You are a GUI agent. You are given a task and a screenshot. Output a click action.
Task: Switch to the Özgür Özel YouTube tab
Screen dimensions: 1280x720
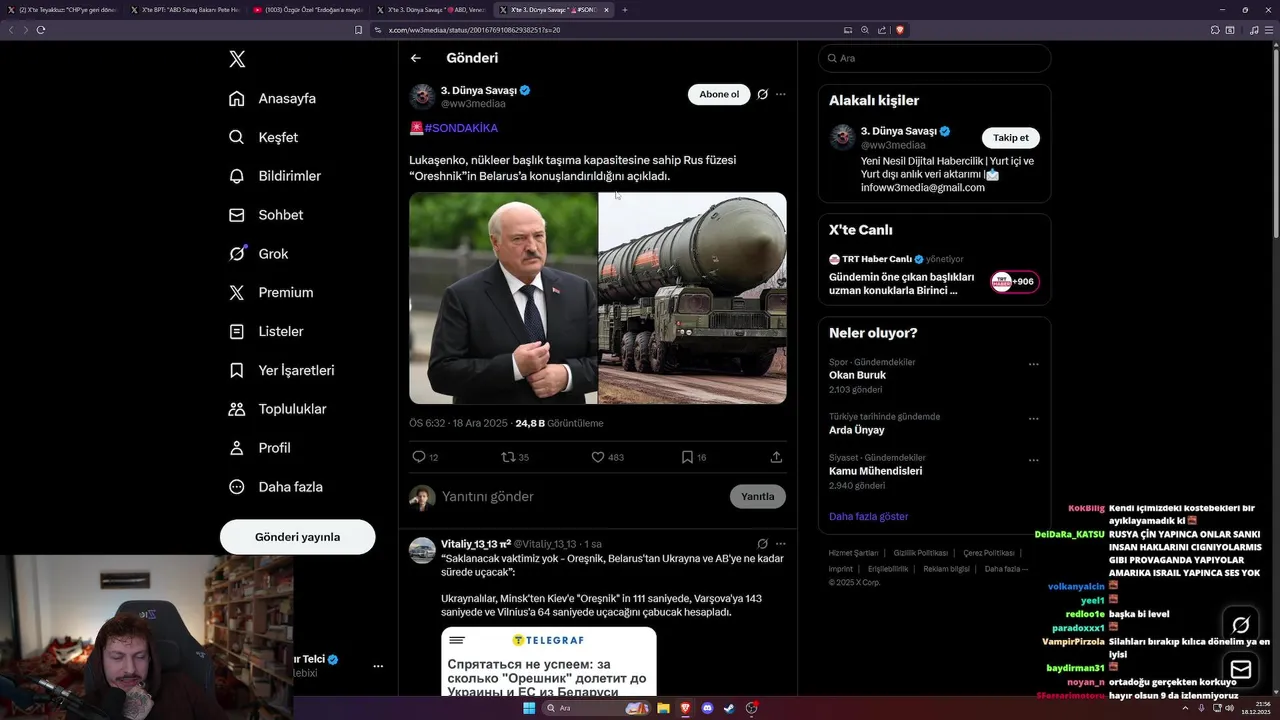tap(307, 10)
